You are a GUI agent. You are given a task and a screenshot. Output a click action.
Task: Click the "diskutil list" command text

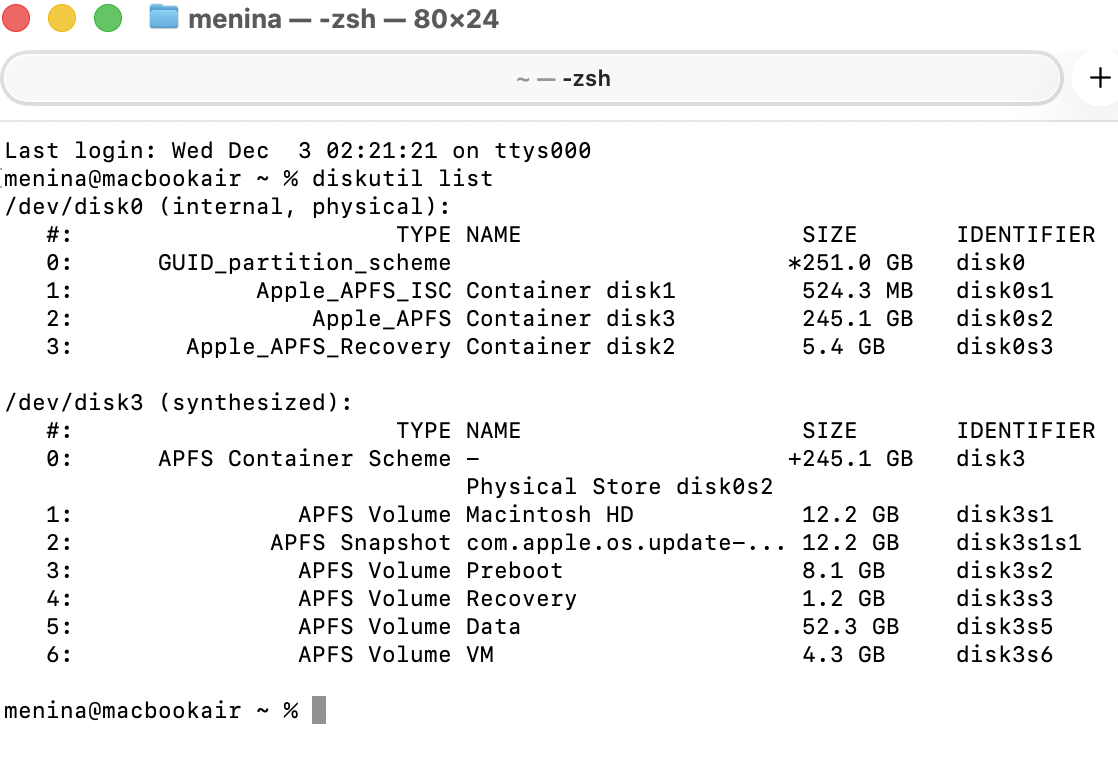click(402, 179)
